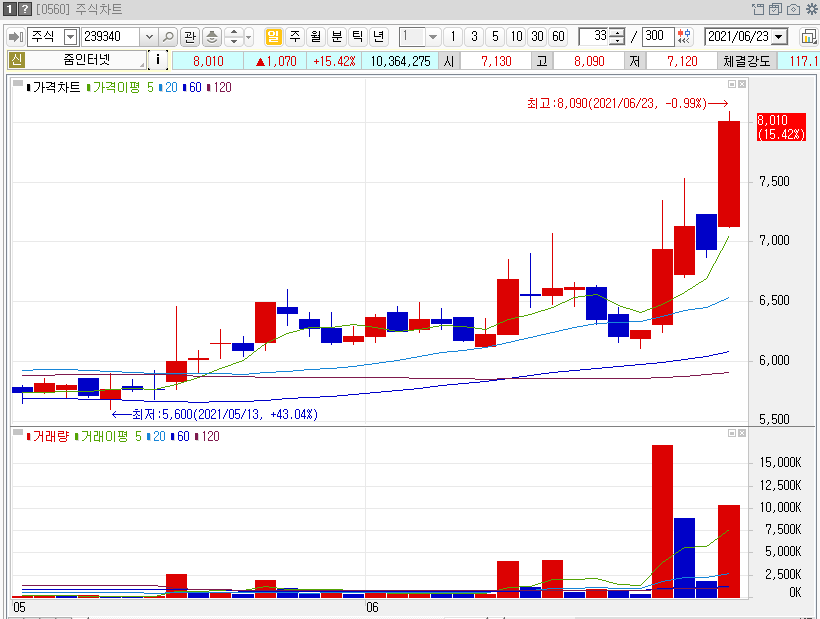
Task: Click the up/down arrows to switch stock
Action: [x=234, y=37]
